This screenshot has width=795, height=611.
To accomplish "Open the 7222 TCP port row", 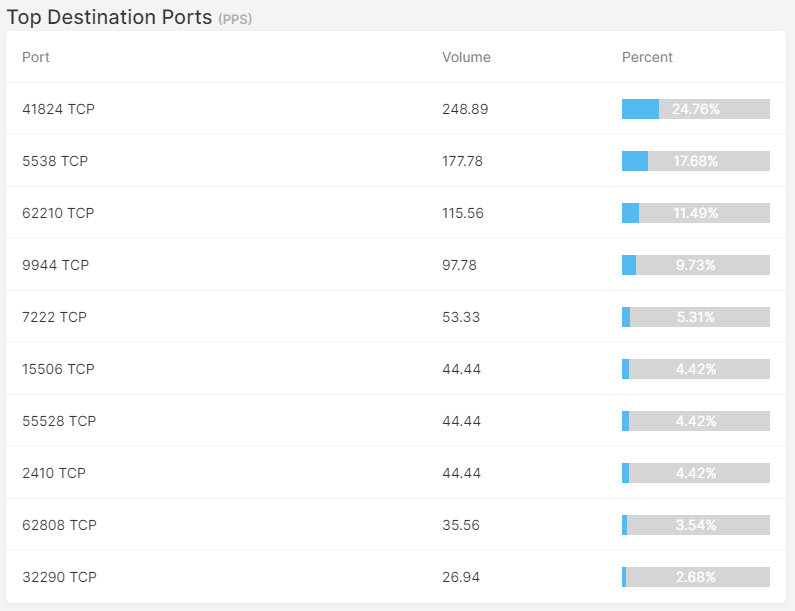I will (396, 317).
